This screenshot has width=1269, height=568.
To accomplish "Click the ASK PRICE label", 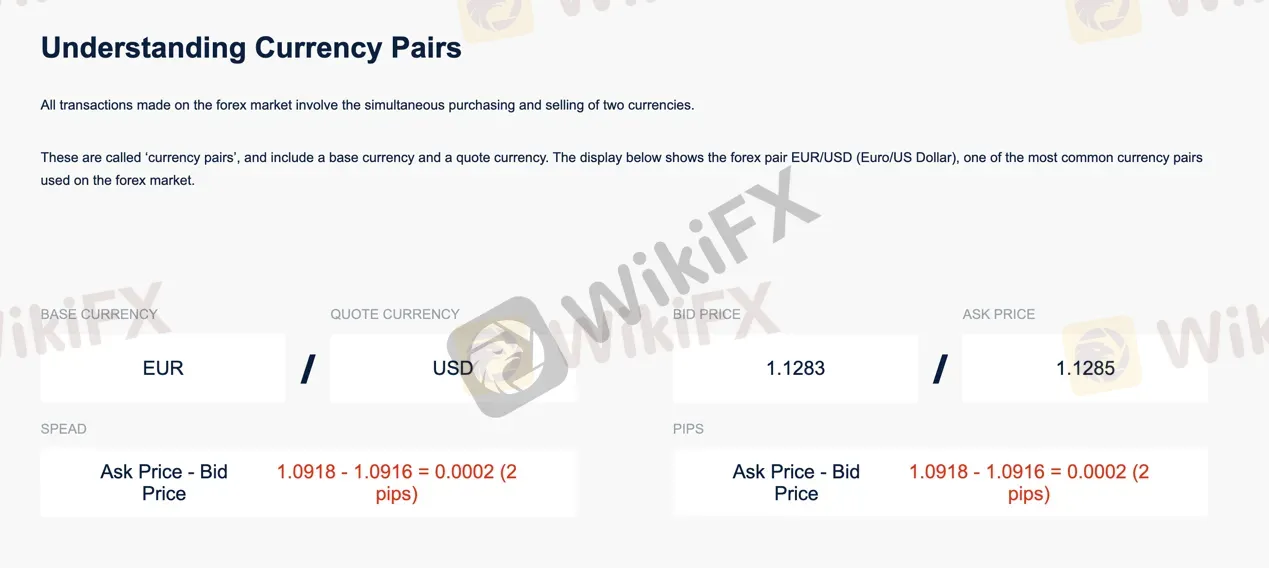I will pyautogui.click(x=999, y=314).
